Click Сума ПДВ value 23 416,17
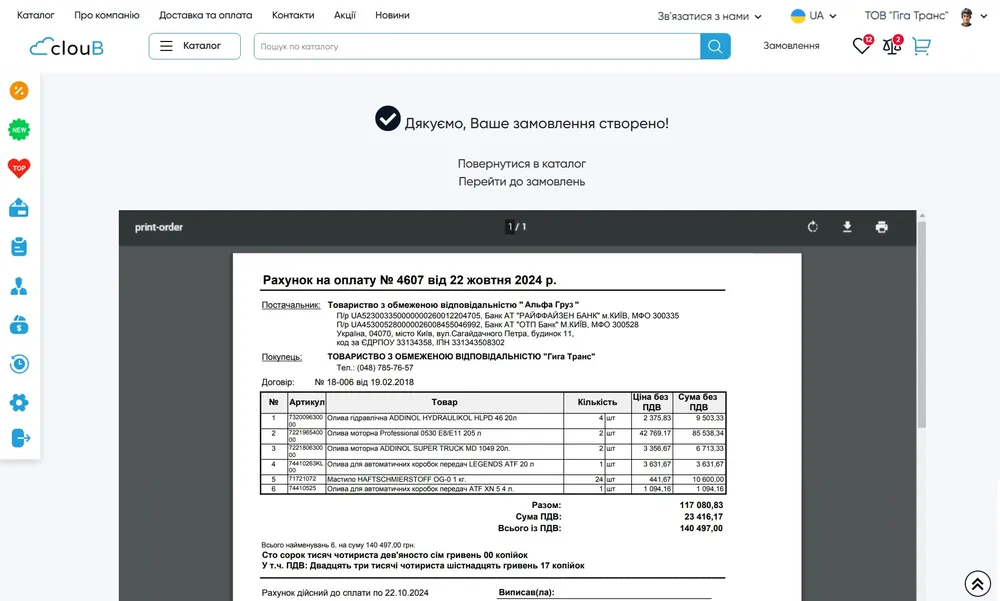 [x=703, y=517]
